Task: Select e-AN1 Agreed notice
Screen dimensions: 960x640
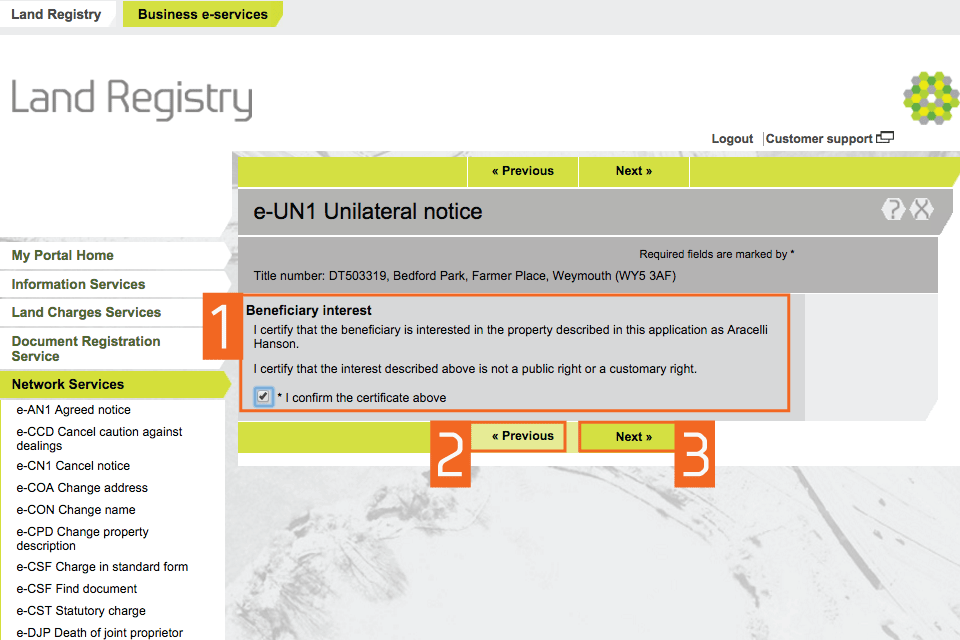Action: [x=73, y=410]
